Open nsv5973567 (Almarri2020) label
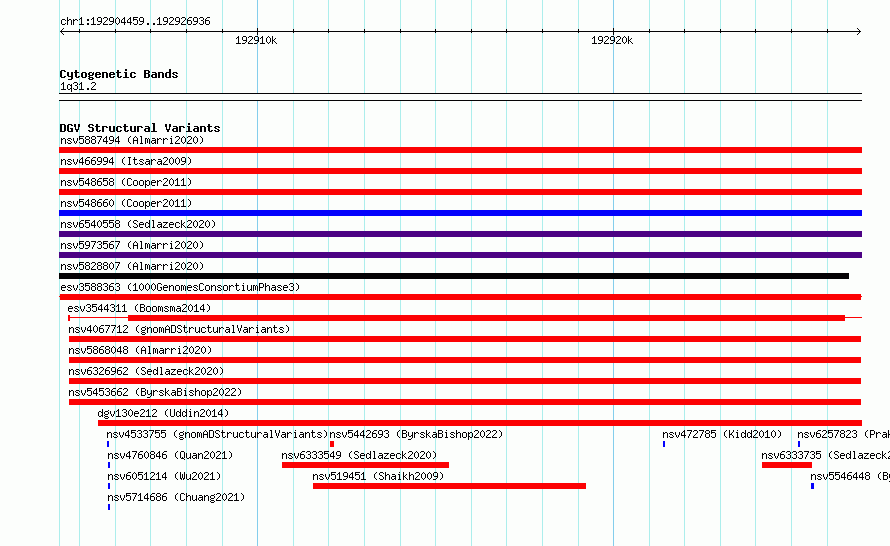Image resolution: width=890 pixels, height=546 pixels. [132, 245]
